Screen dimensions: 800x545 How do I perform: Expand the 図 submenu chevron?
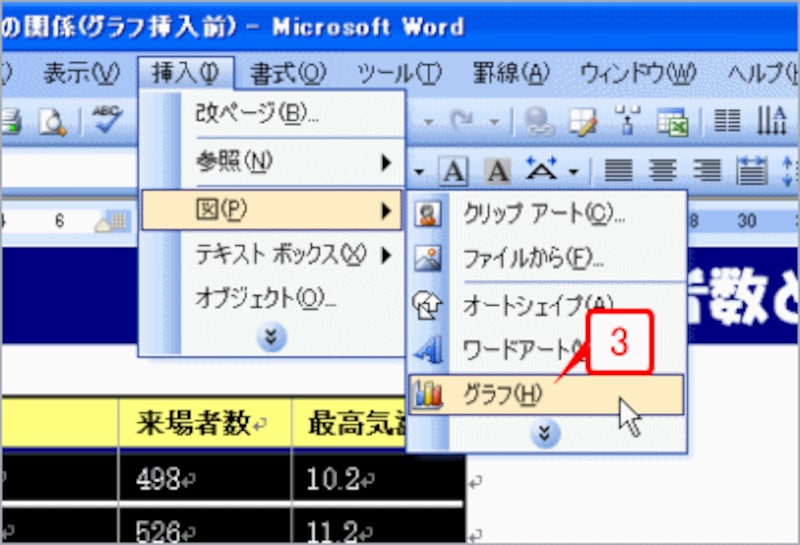545,434
